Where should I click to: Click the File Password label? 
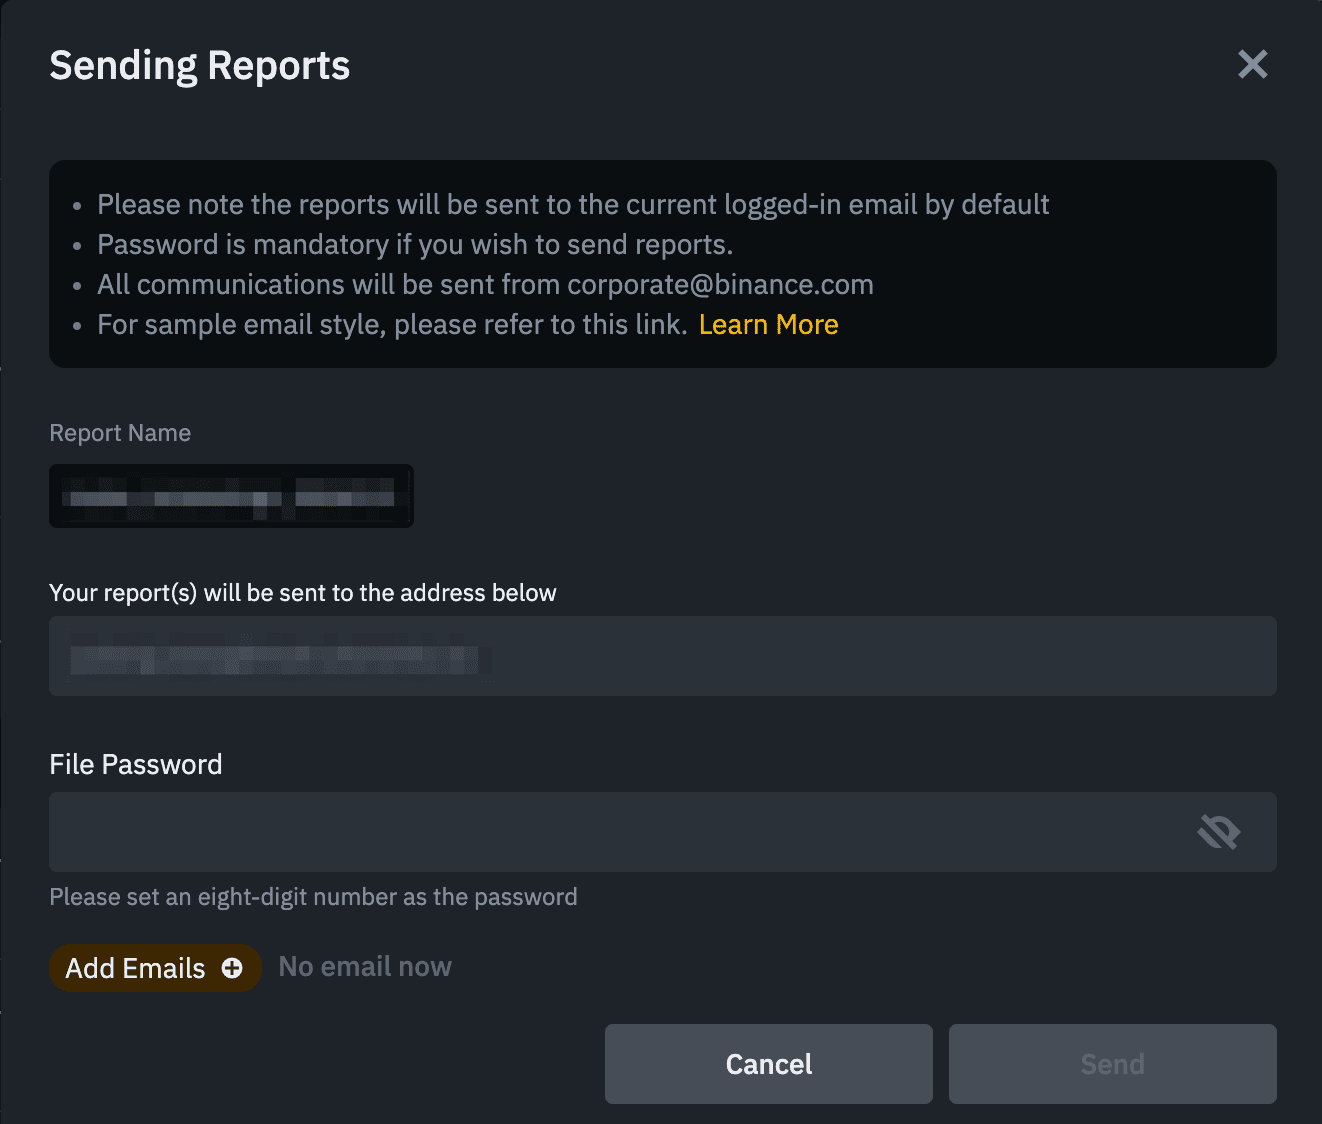click(x=136, y=765)
